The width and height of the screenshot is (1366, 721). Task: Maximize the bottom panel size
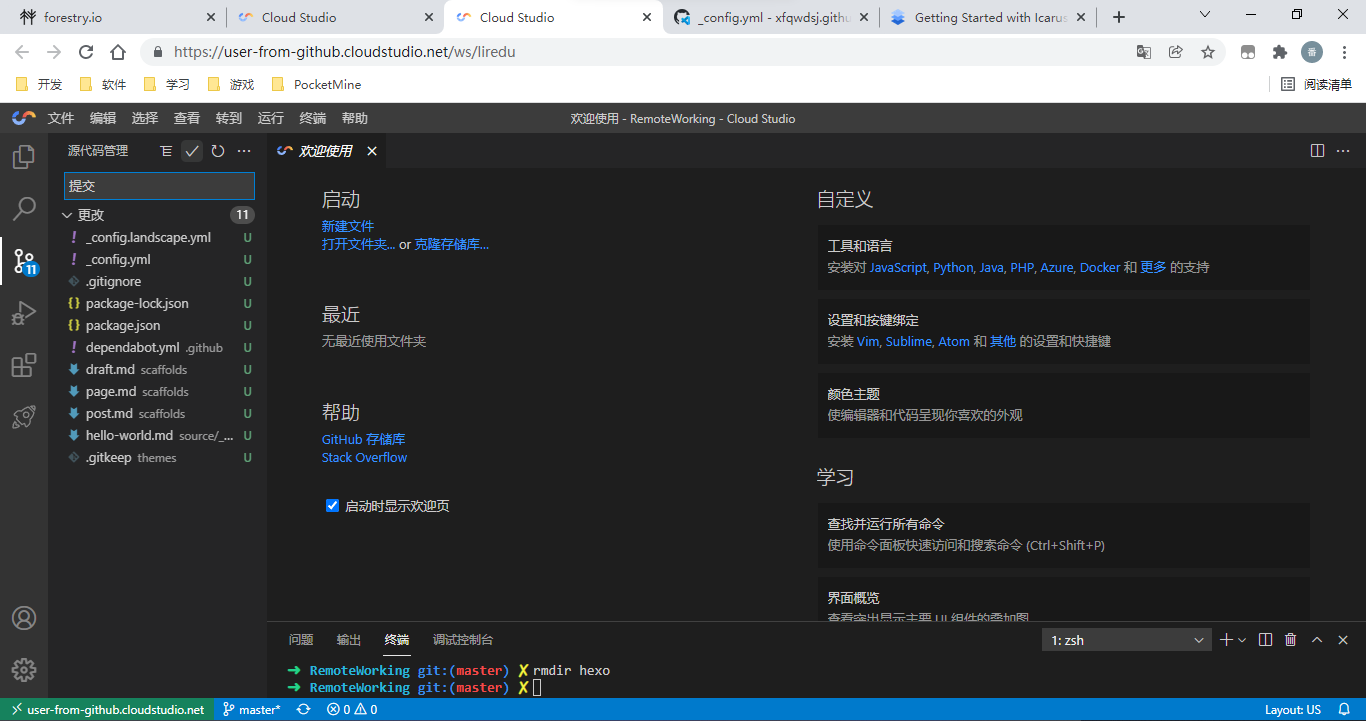coord(1317,640)
